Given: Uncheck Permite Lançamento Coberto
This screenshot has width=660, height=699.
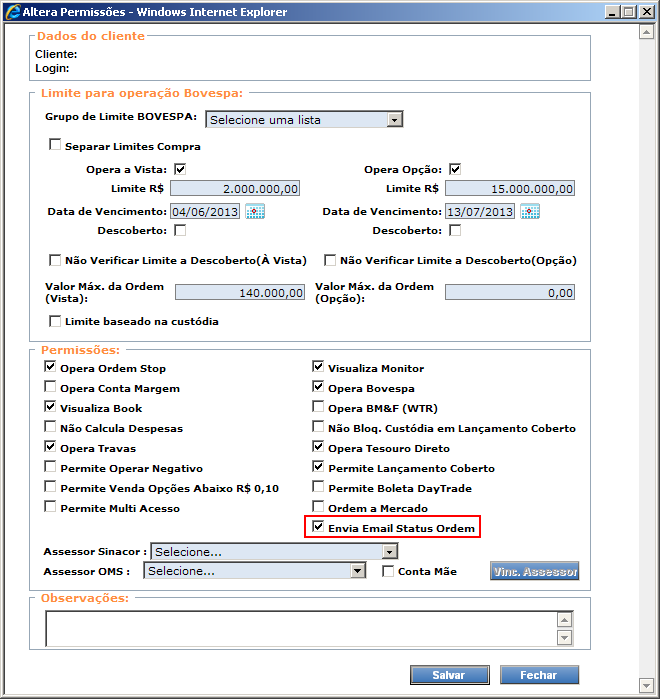Looking at the screenshot, I should (318, 467).
